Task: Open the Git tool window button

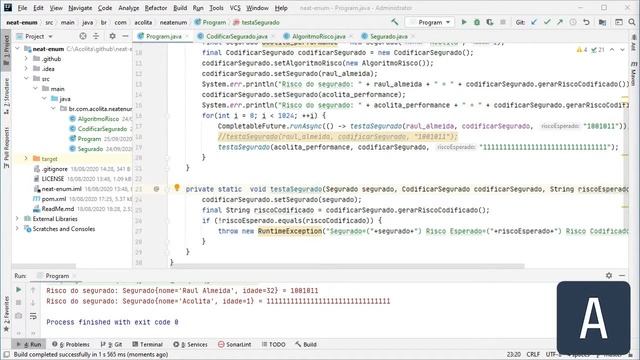Action: [112, 344]
